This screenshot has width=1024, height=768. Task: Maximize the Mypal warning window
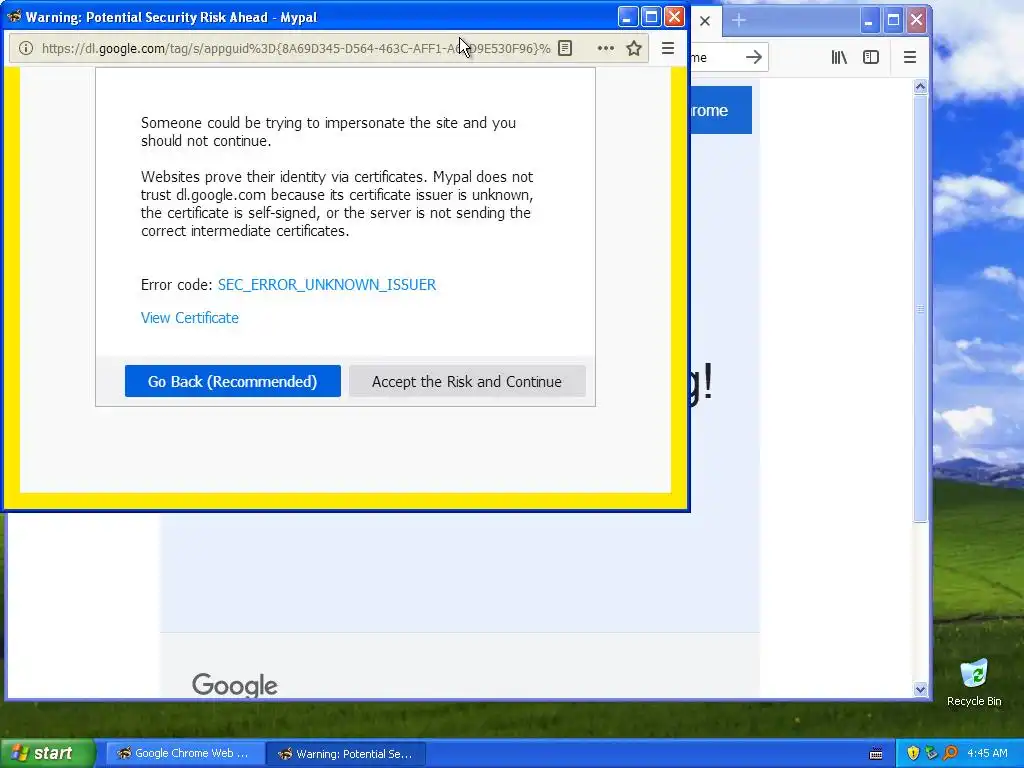[x=651, y=17]
